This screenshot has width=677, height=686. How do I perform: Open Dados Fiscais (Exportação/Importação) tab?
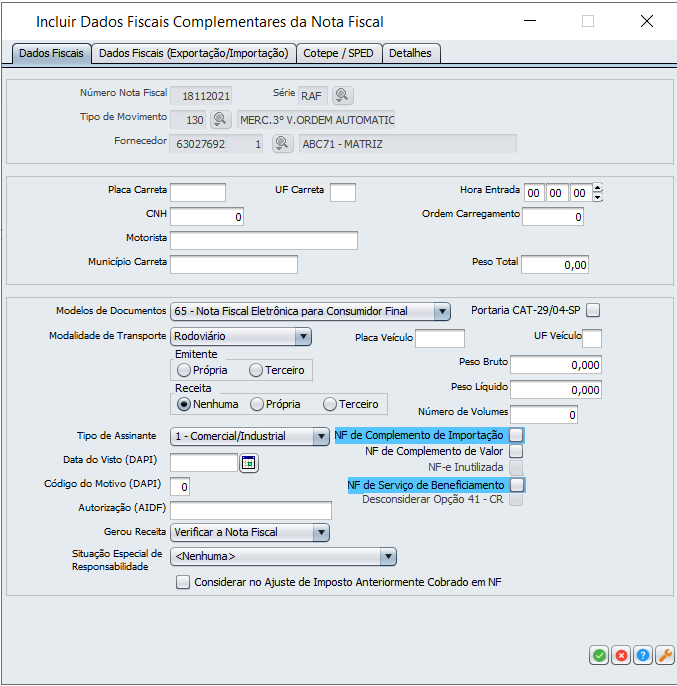click(193, 53)
